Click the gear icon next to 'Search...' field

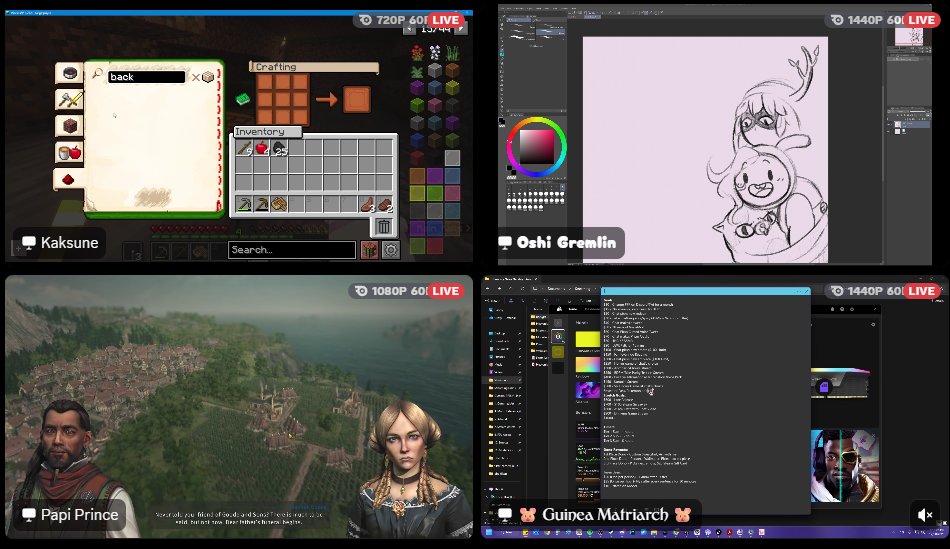(391, 250)
